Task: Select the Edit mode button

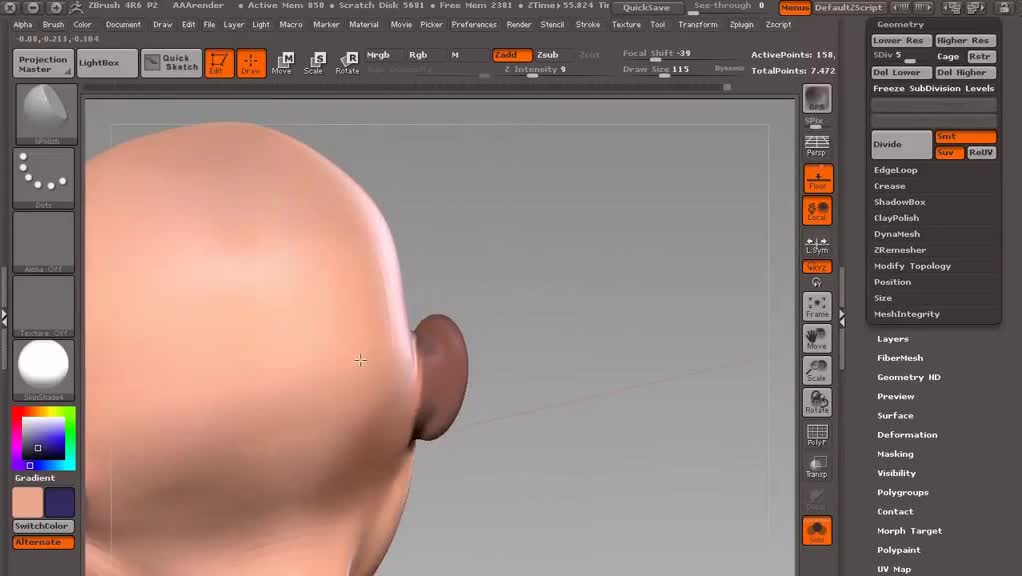Action: 219,63
